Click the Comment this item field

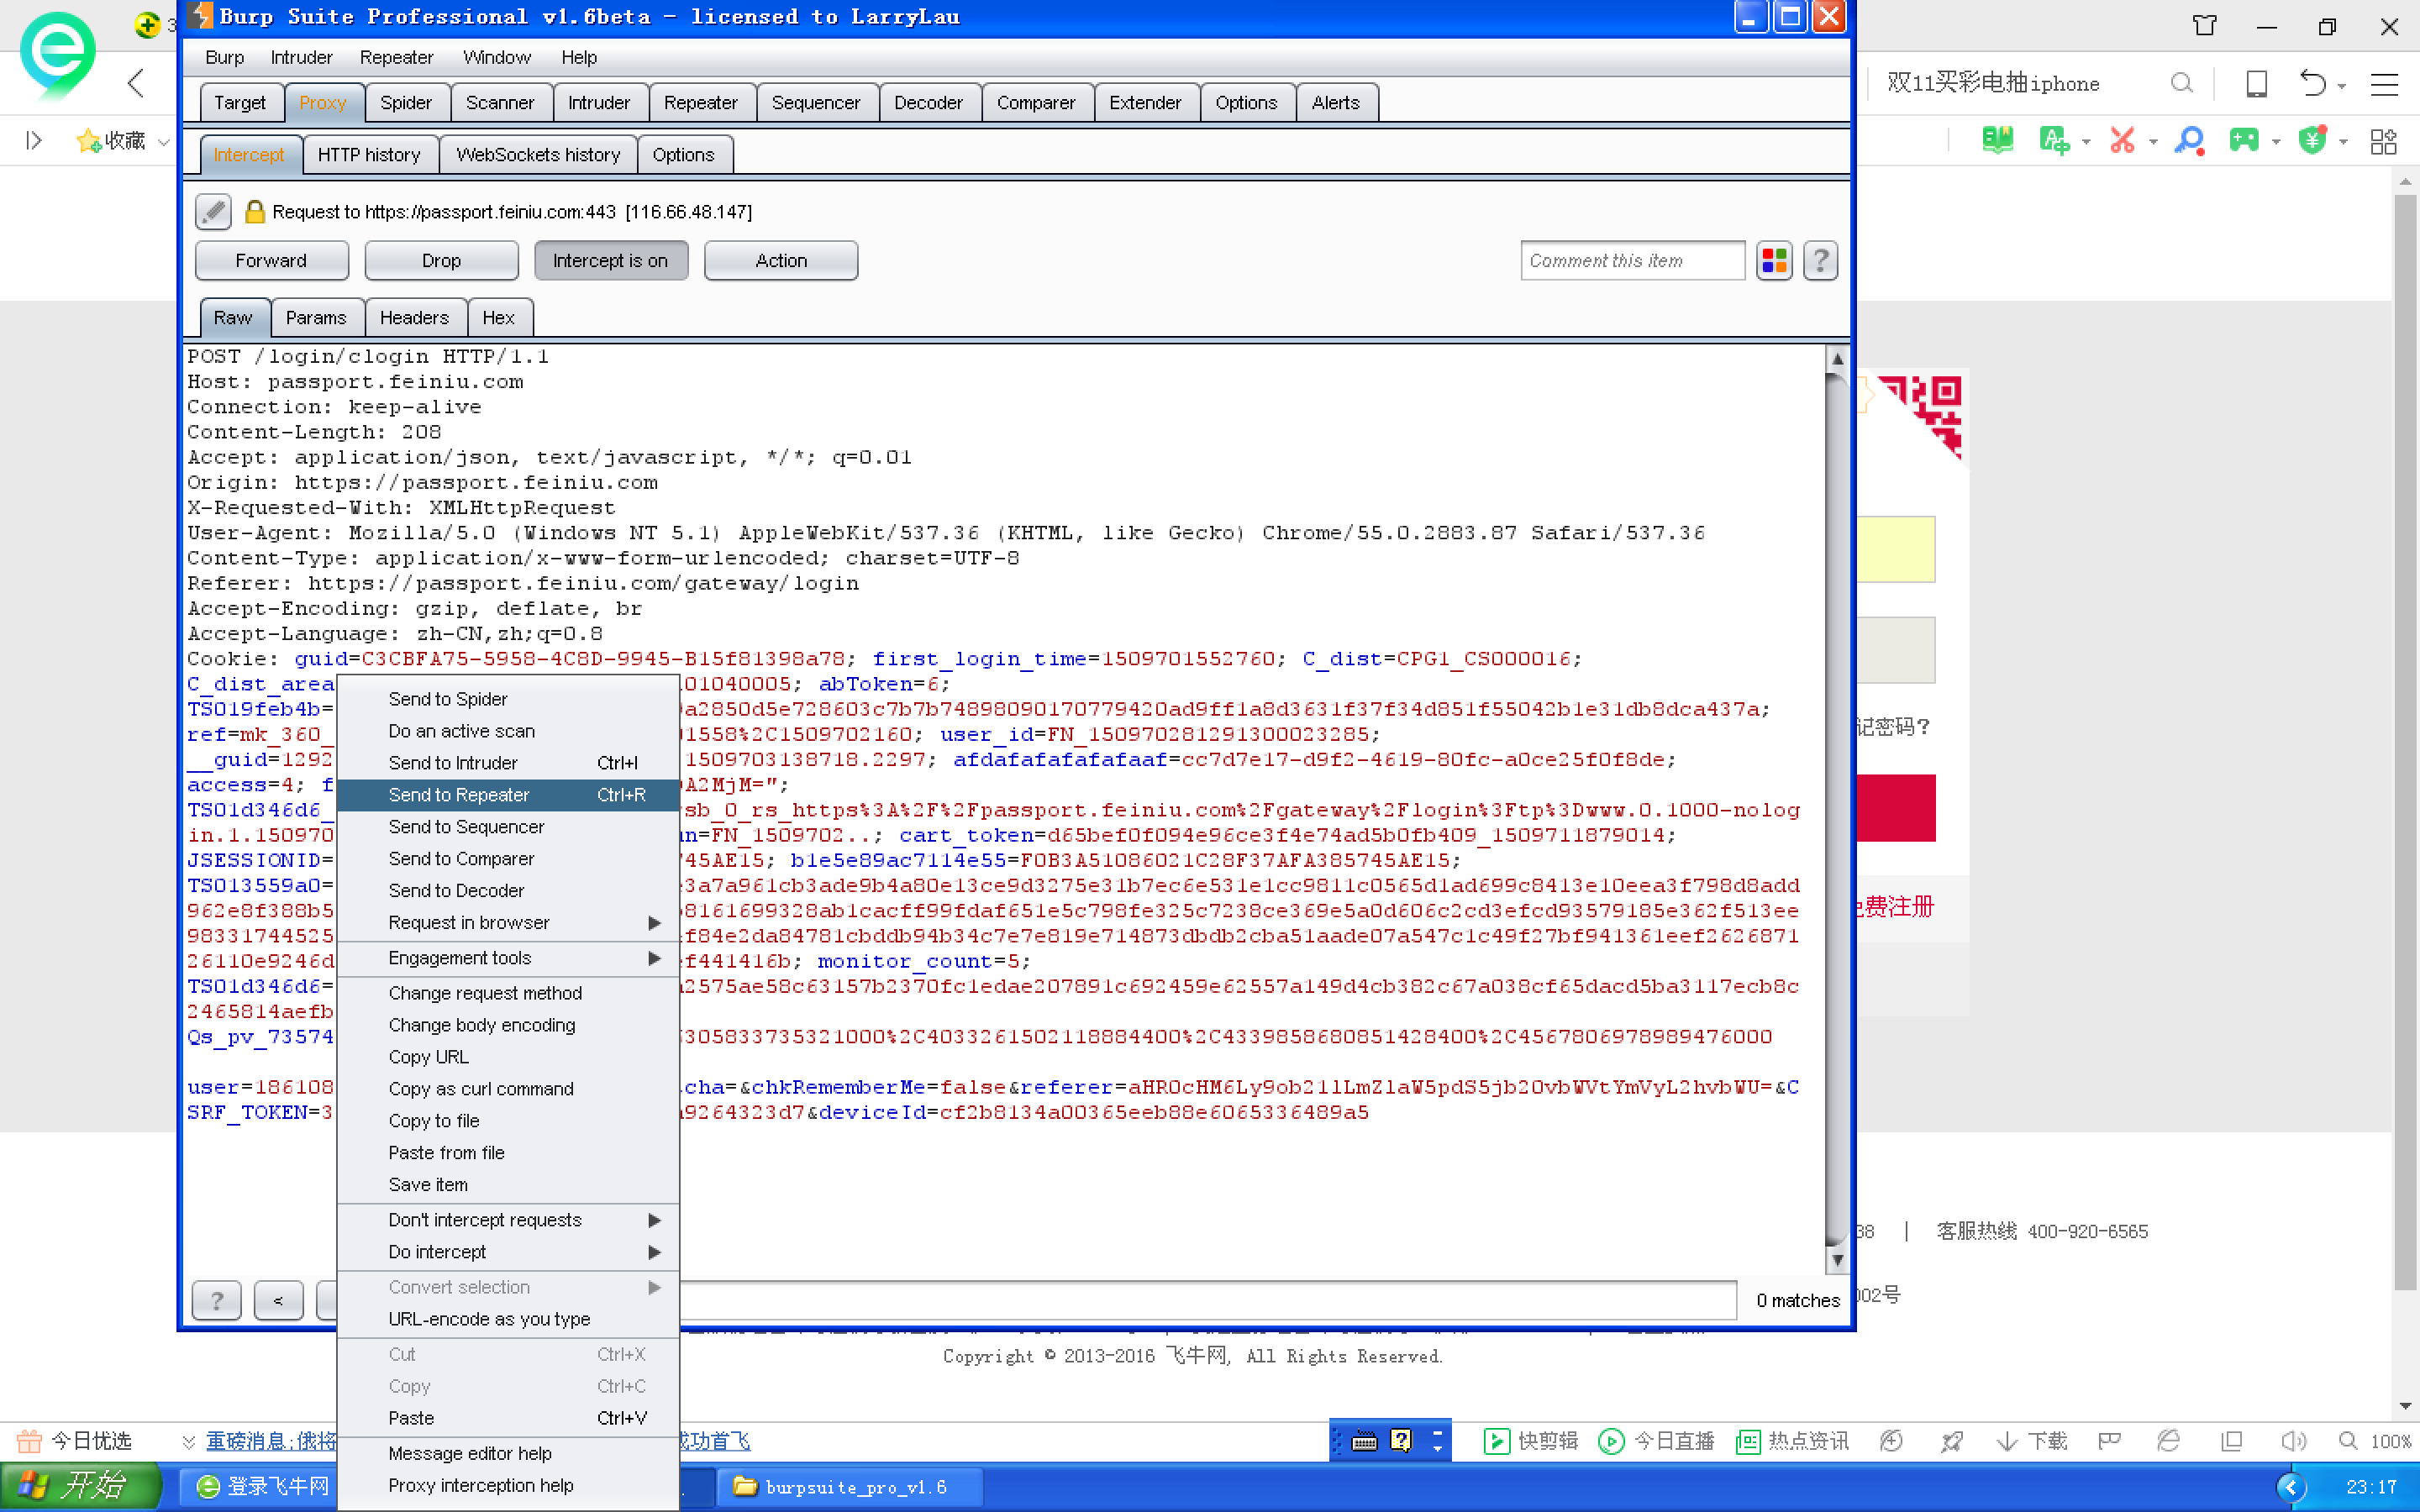(x=1632, y=261)
